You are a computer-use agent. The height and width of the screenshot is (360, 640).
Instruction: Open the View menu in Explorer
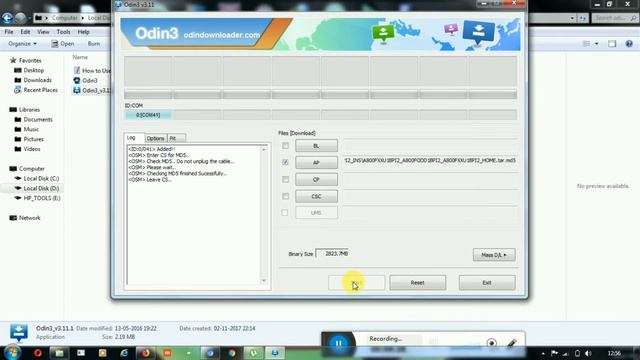click(43, 32)
